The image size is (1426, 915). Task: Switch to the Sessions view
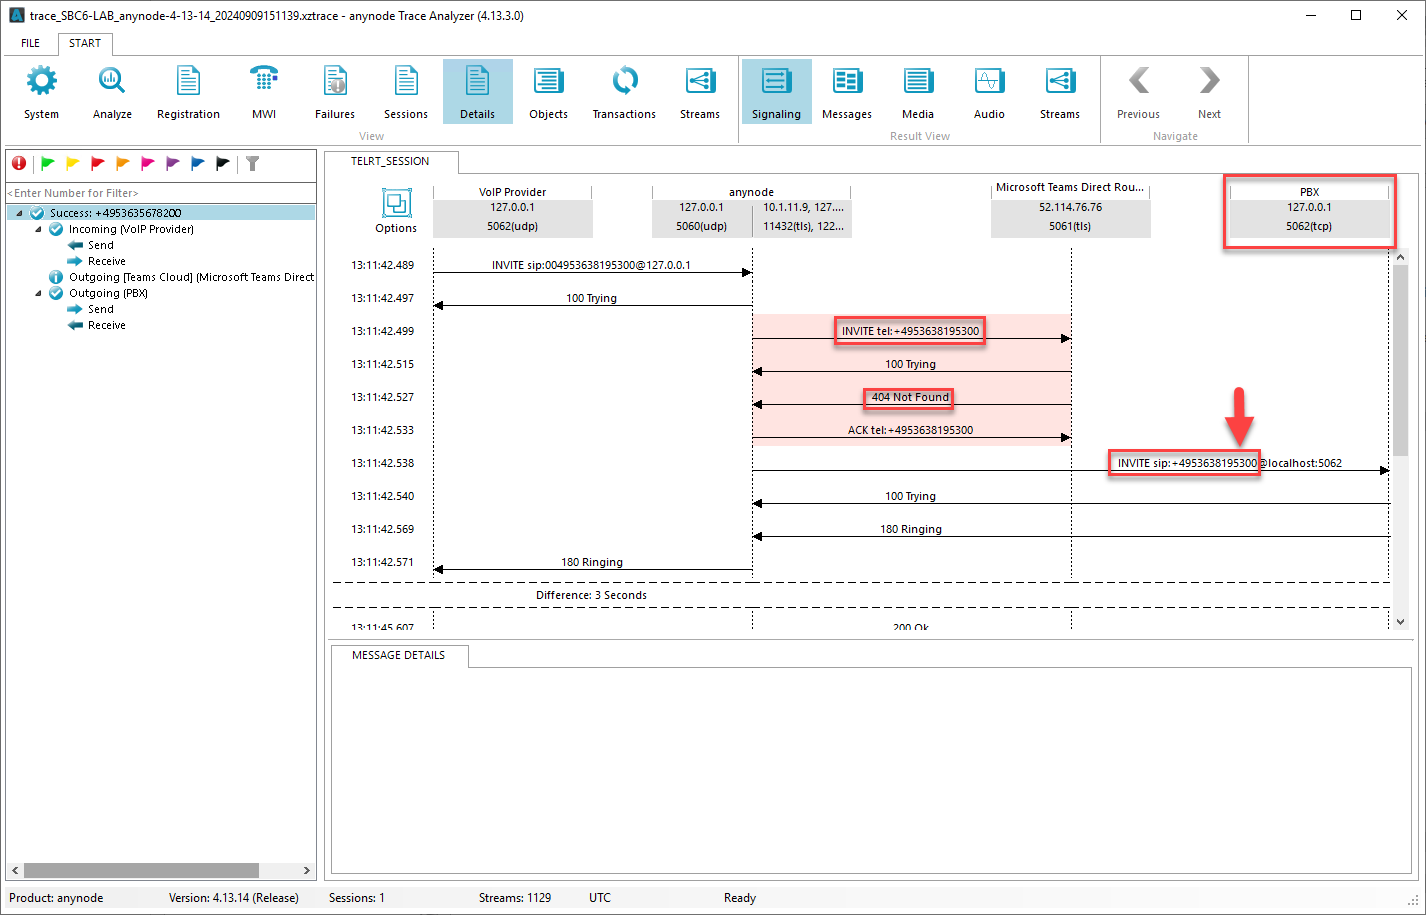[406, 91]
